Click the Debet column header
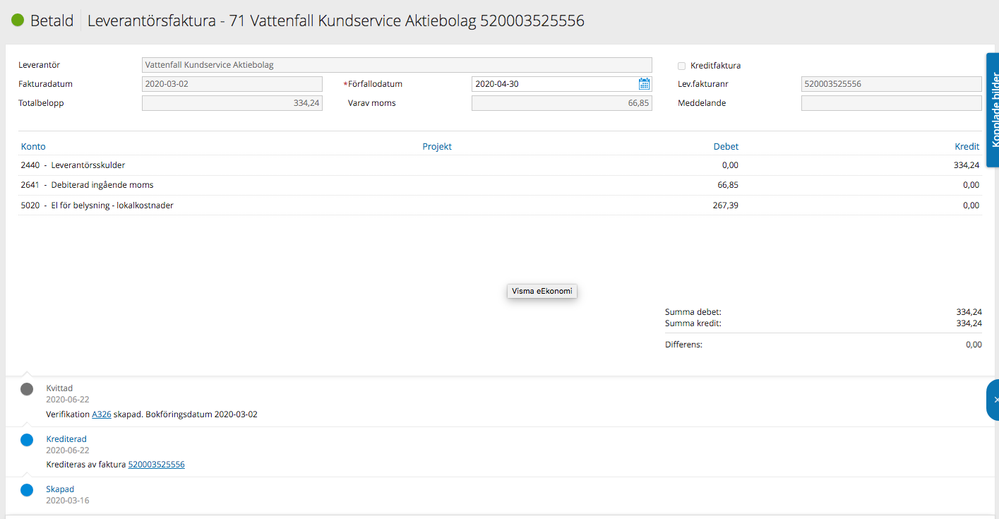999x519 pixels. pos(726,146)
